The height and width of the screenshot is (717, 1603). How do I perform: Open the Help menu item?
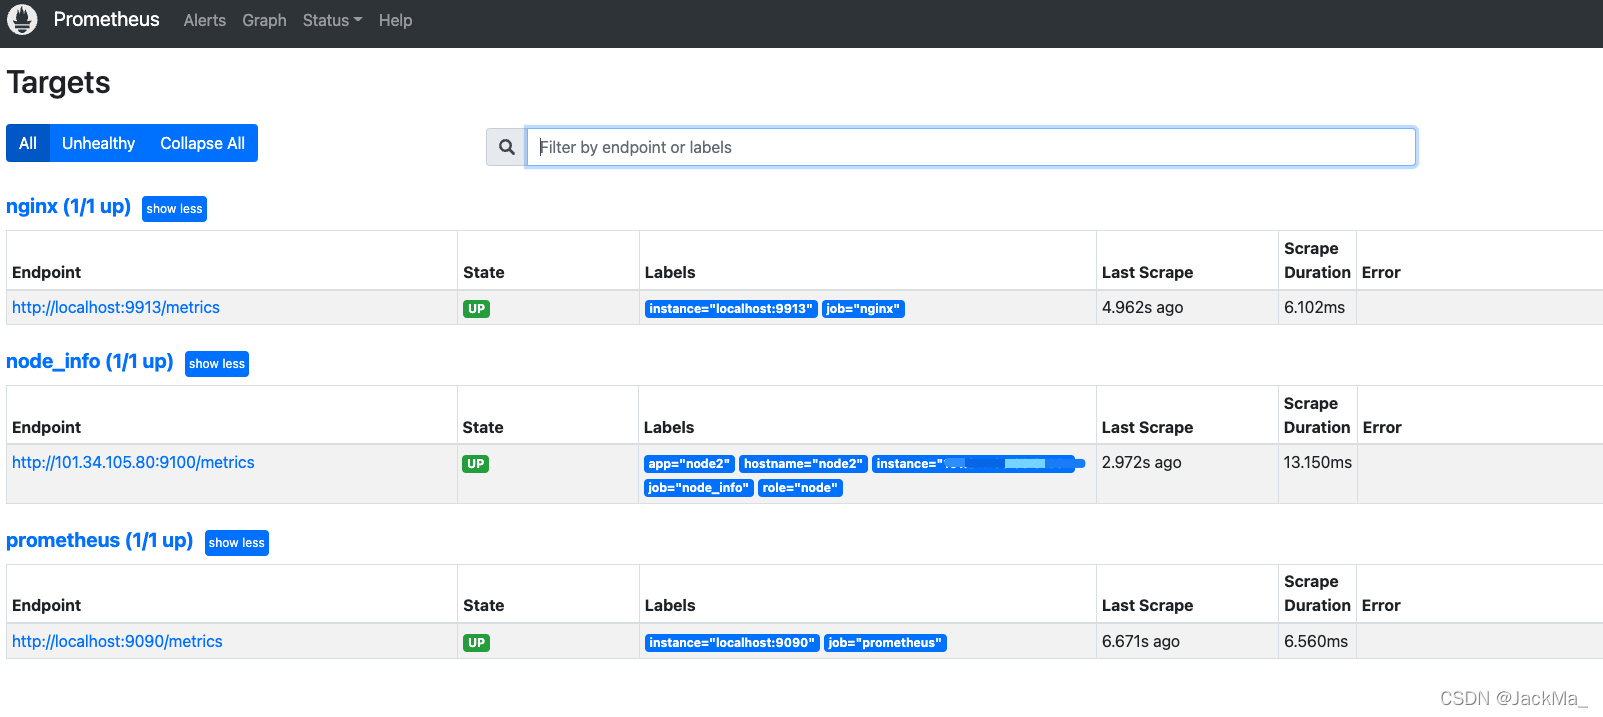pos(395,20)
